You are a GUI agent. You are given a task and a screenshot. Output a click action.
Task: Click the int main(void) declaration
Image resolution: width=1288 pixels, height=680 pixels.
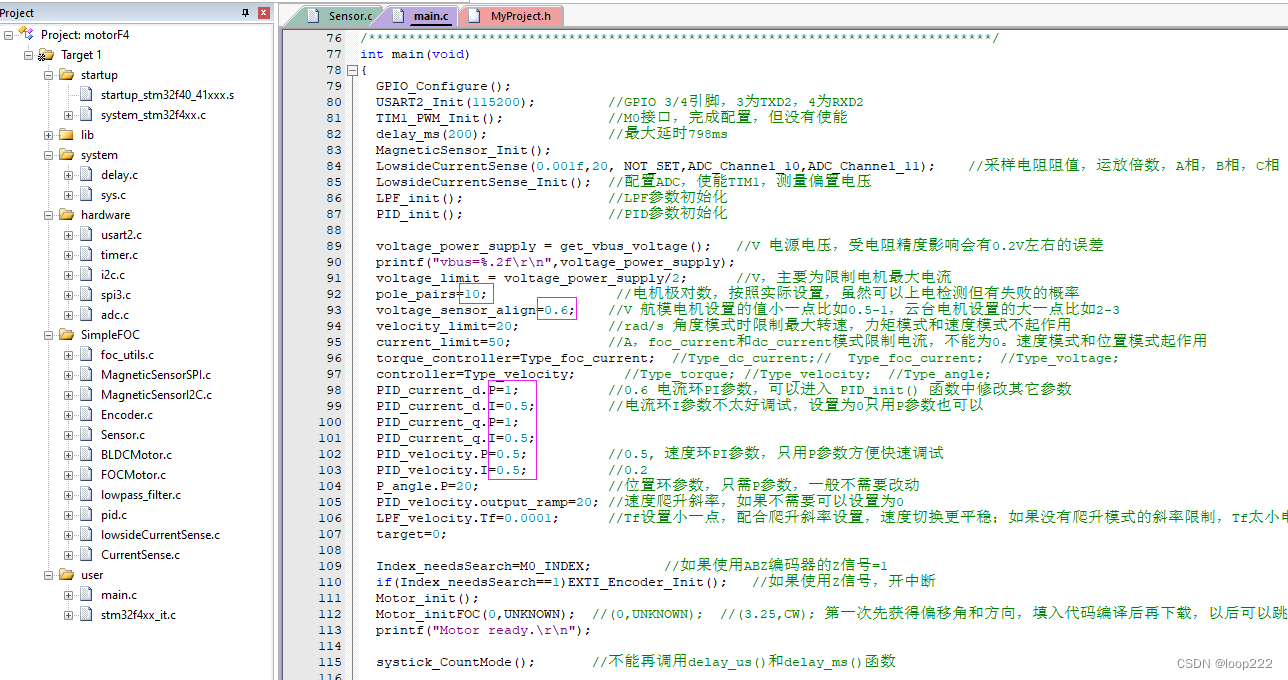pyautogui.click(x=415, y=54)
